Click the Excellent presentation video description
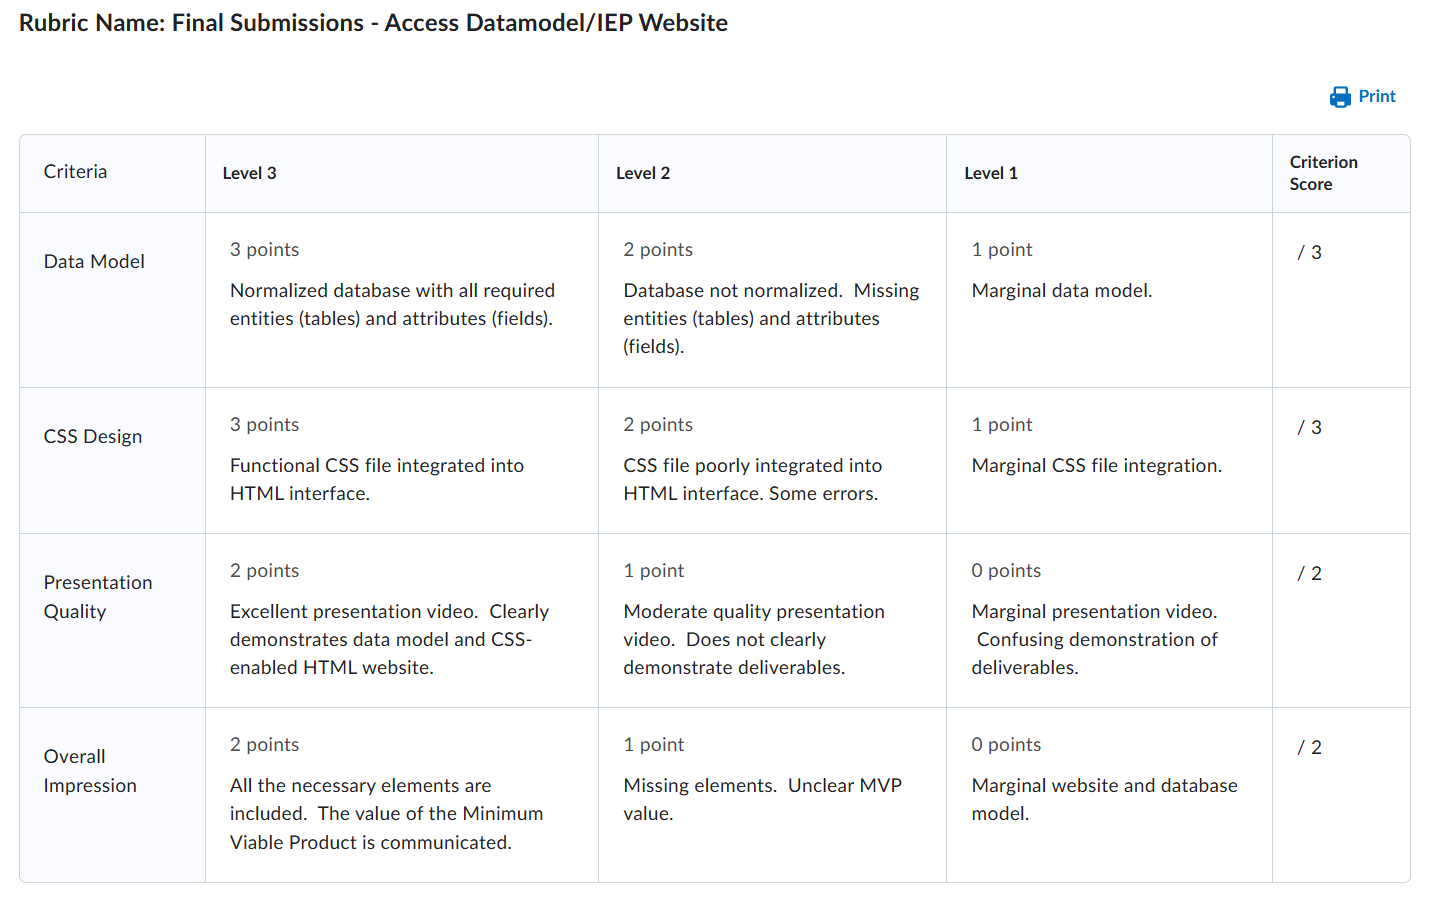The height and width of the screenshot is (901, 1436). 390,639
